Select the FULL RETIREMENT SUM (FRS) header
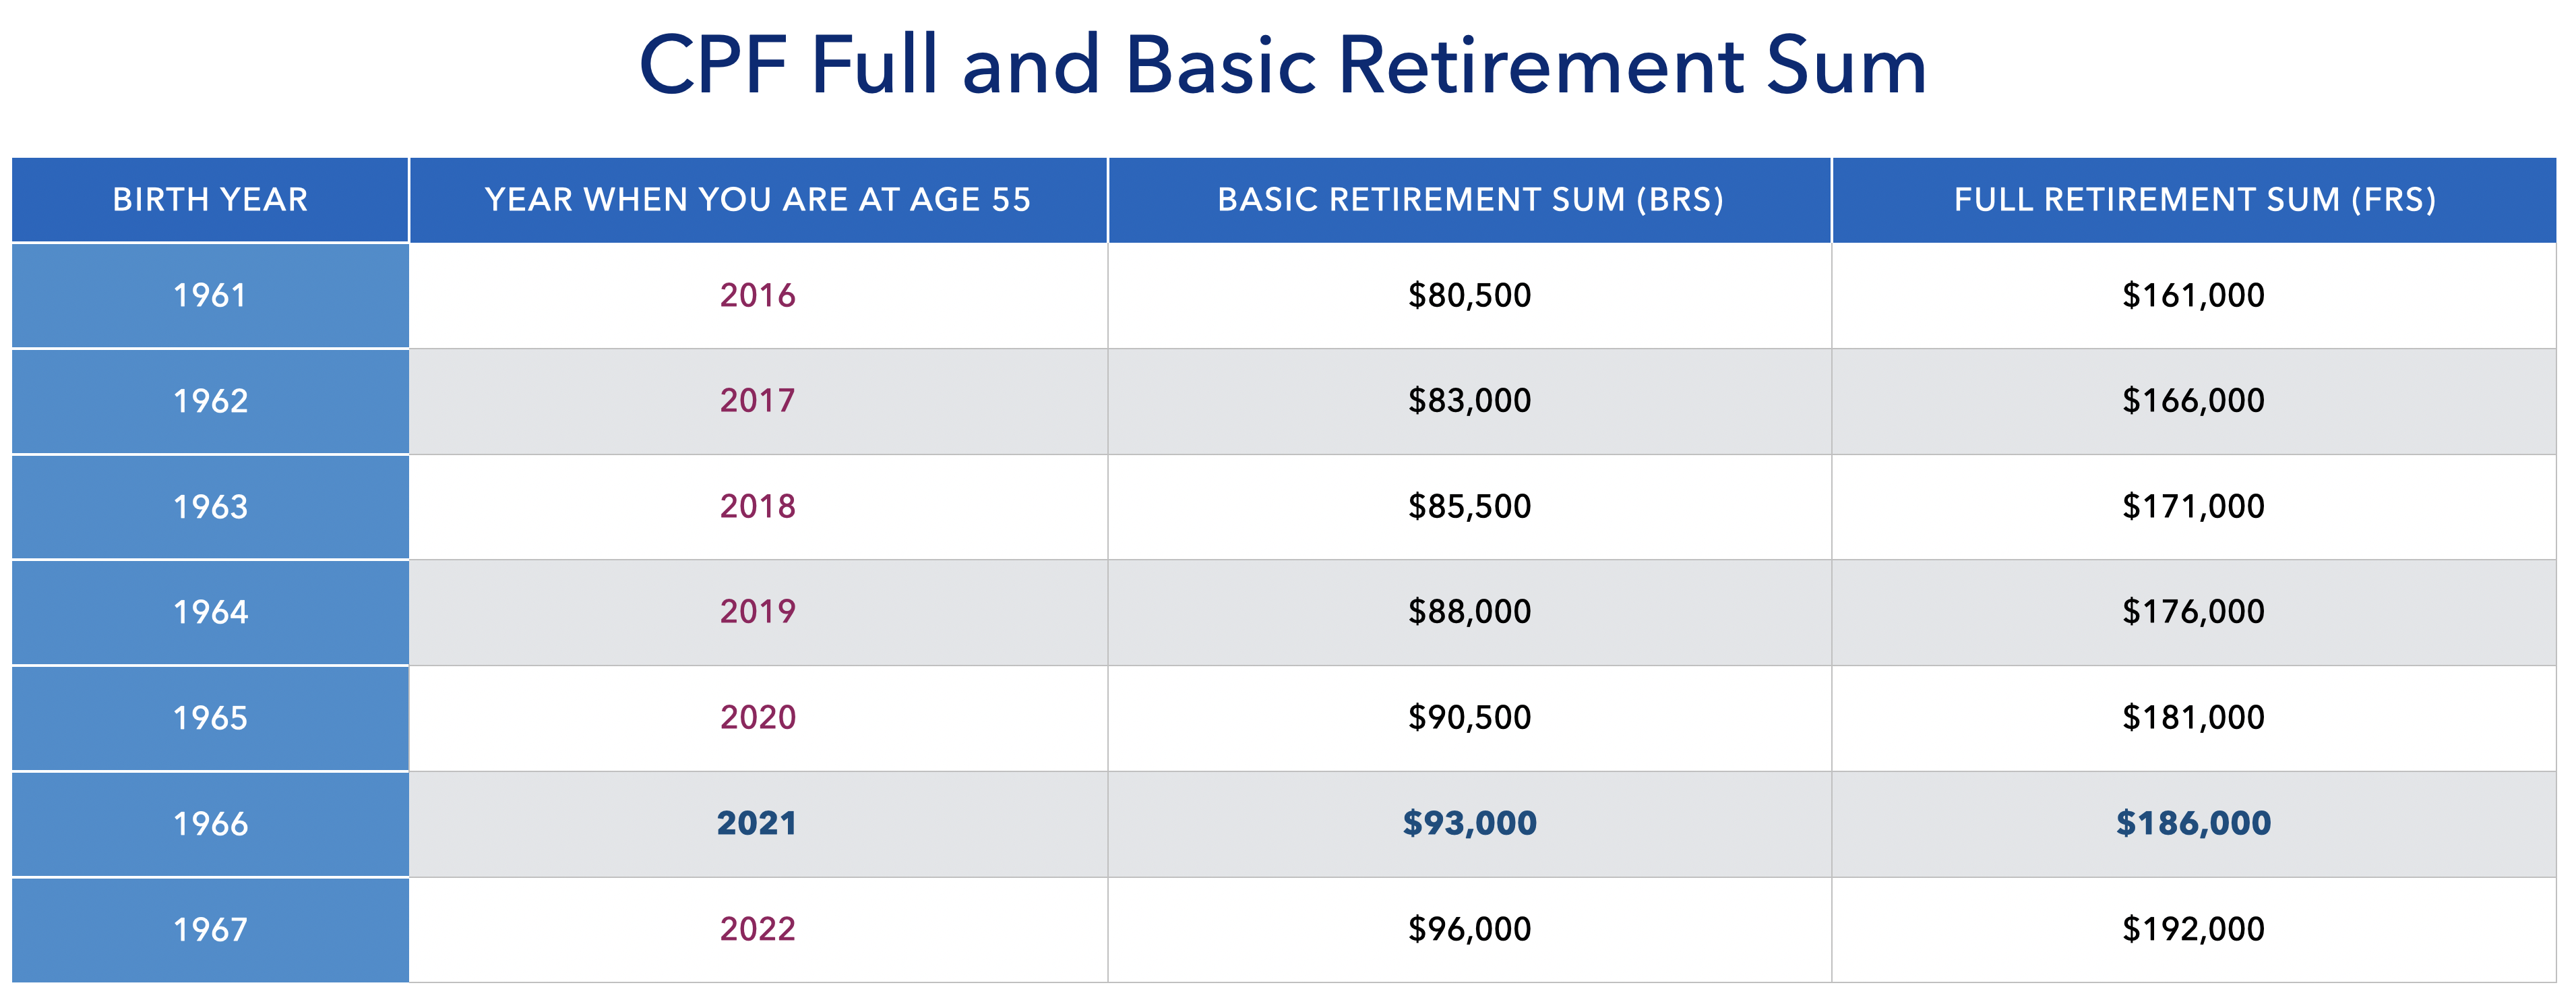 point(2194,200)
